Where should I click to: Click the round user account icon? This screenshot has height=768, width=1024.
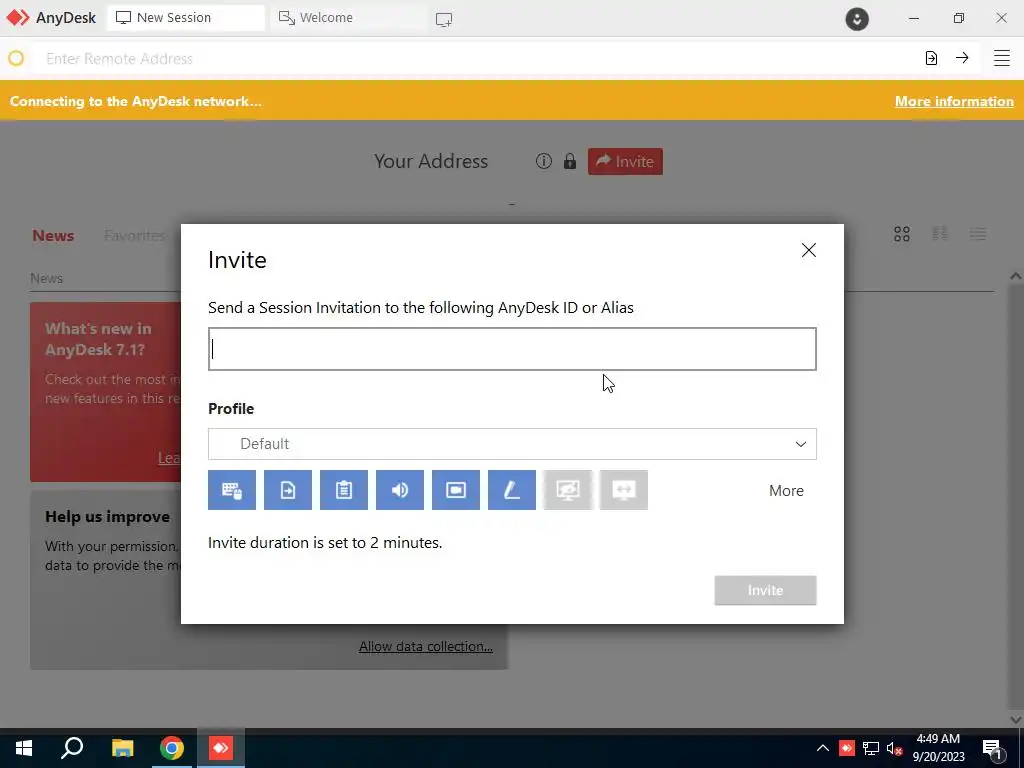(x=857, y=18)
